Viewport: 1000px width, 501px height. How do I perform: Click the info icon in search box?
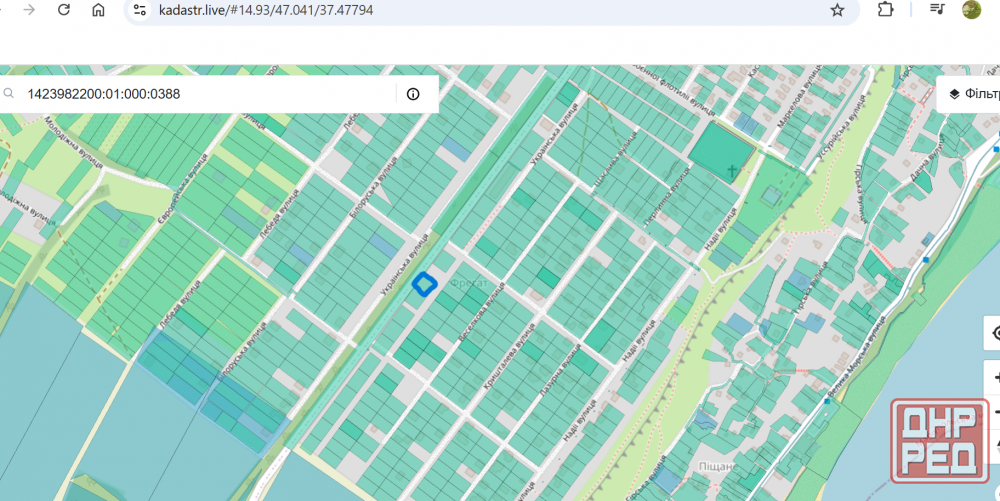pos(413,94)
